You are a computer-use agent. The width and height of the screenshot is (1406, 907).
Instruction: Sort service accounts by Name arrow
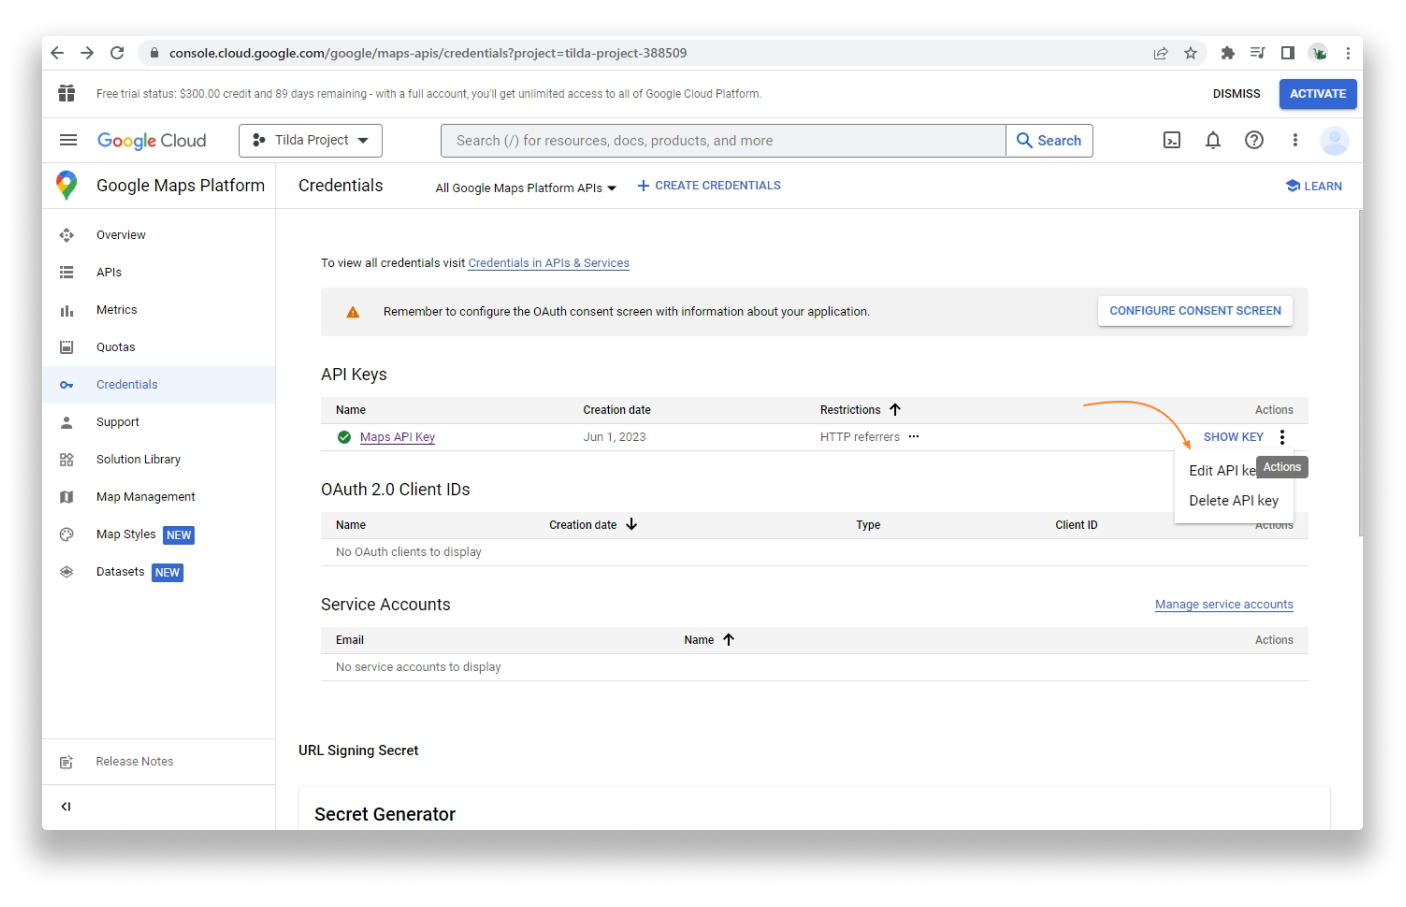tap(728, 640)
